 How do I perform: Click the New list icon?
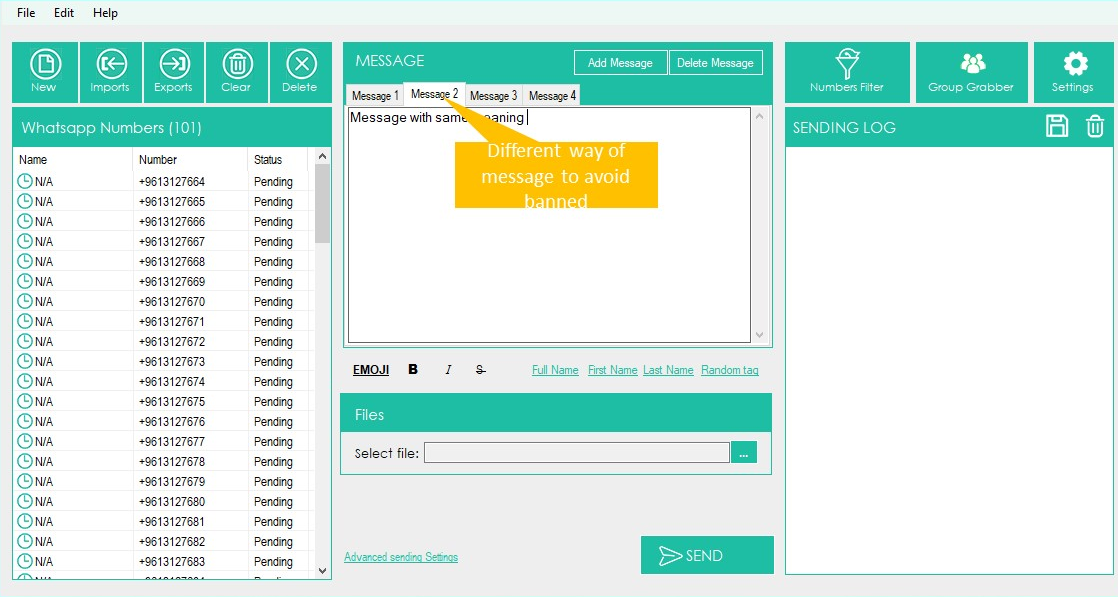coord(44,71)
